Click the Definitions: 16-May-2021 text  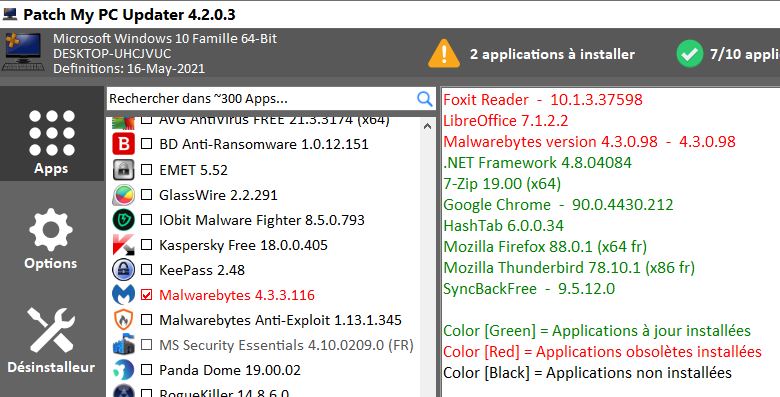[x=129, y=69]
